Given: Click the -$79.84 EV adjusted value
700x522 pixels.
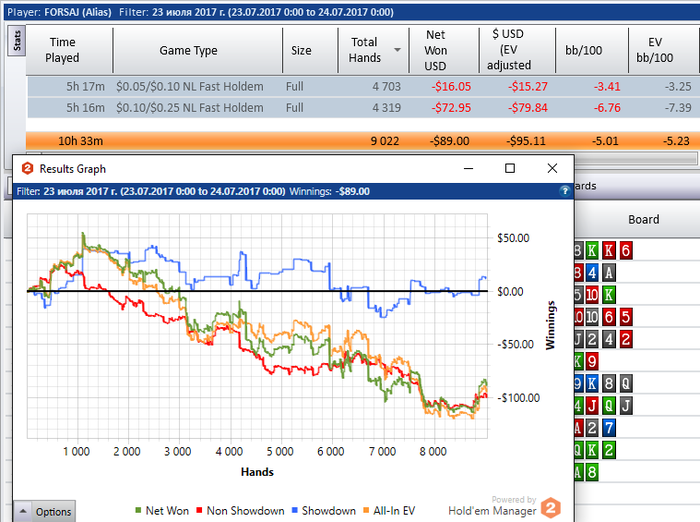Looking at the screenshot, I should (527, 108).
